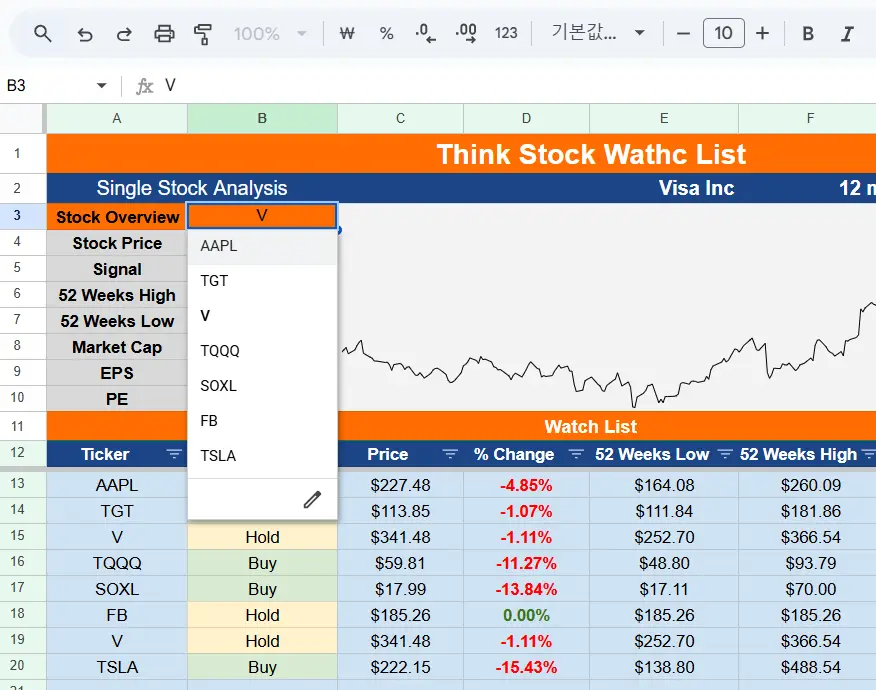This screenshot has width=876, height=690.
Task: Choose TSLA from the dropdown list
Action: click(x=263, y=456)
